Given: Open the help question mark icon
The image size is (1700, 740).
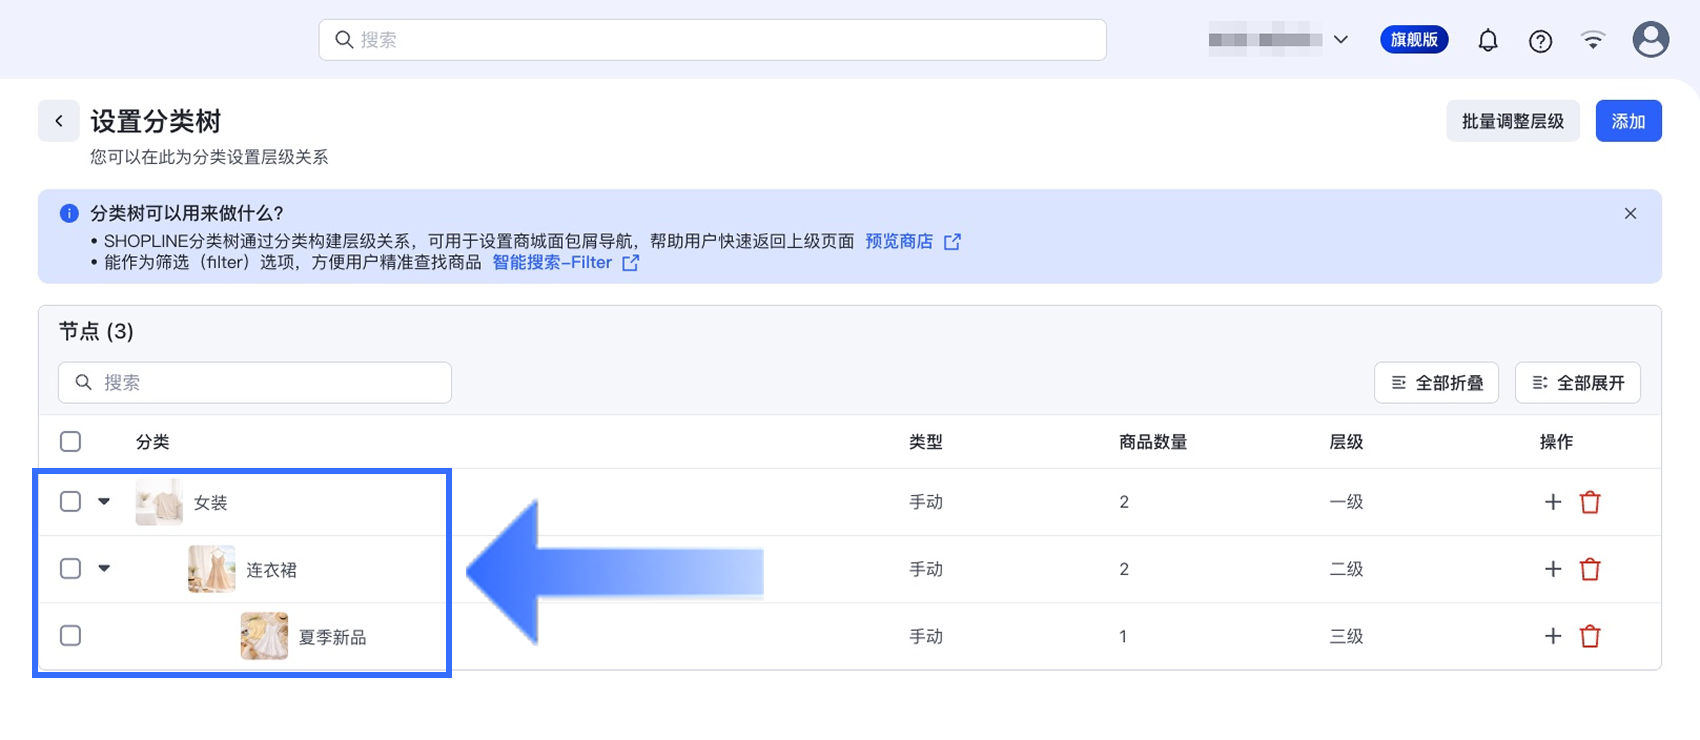Looking at the screenshot, I should pos(1540,41).
